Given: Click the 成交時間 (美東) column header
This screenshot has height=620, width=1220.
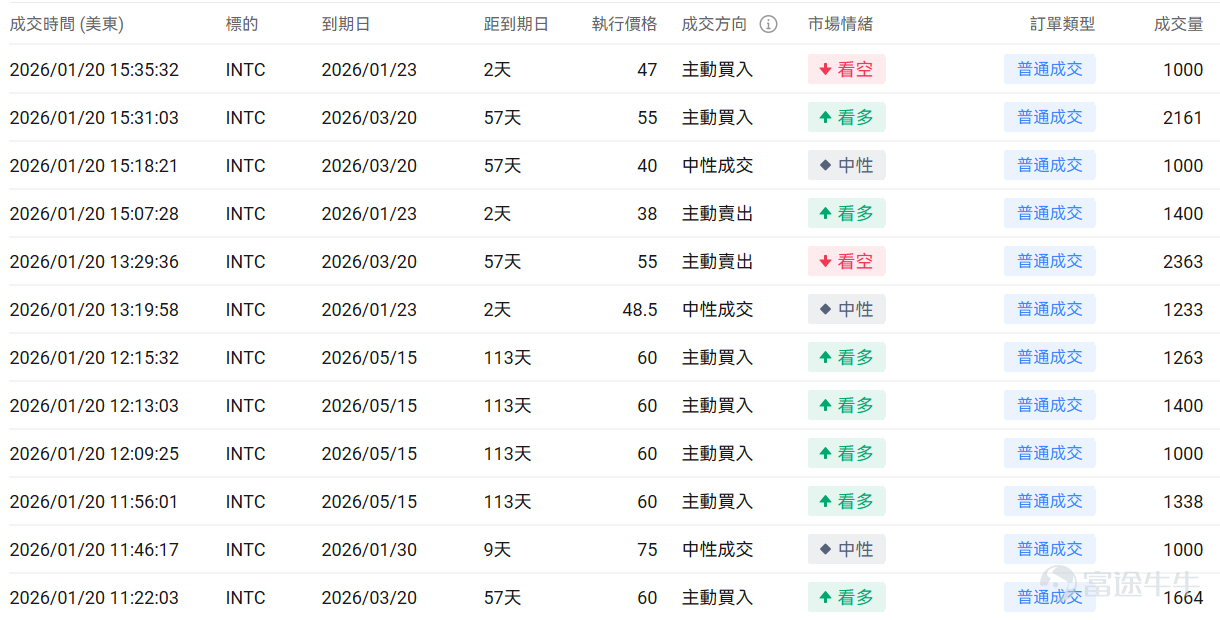Looking at the screenshot, I should (67, 24).
